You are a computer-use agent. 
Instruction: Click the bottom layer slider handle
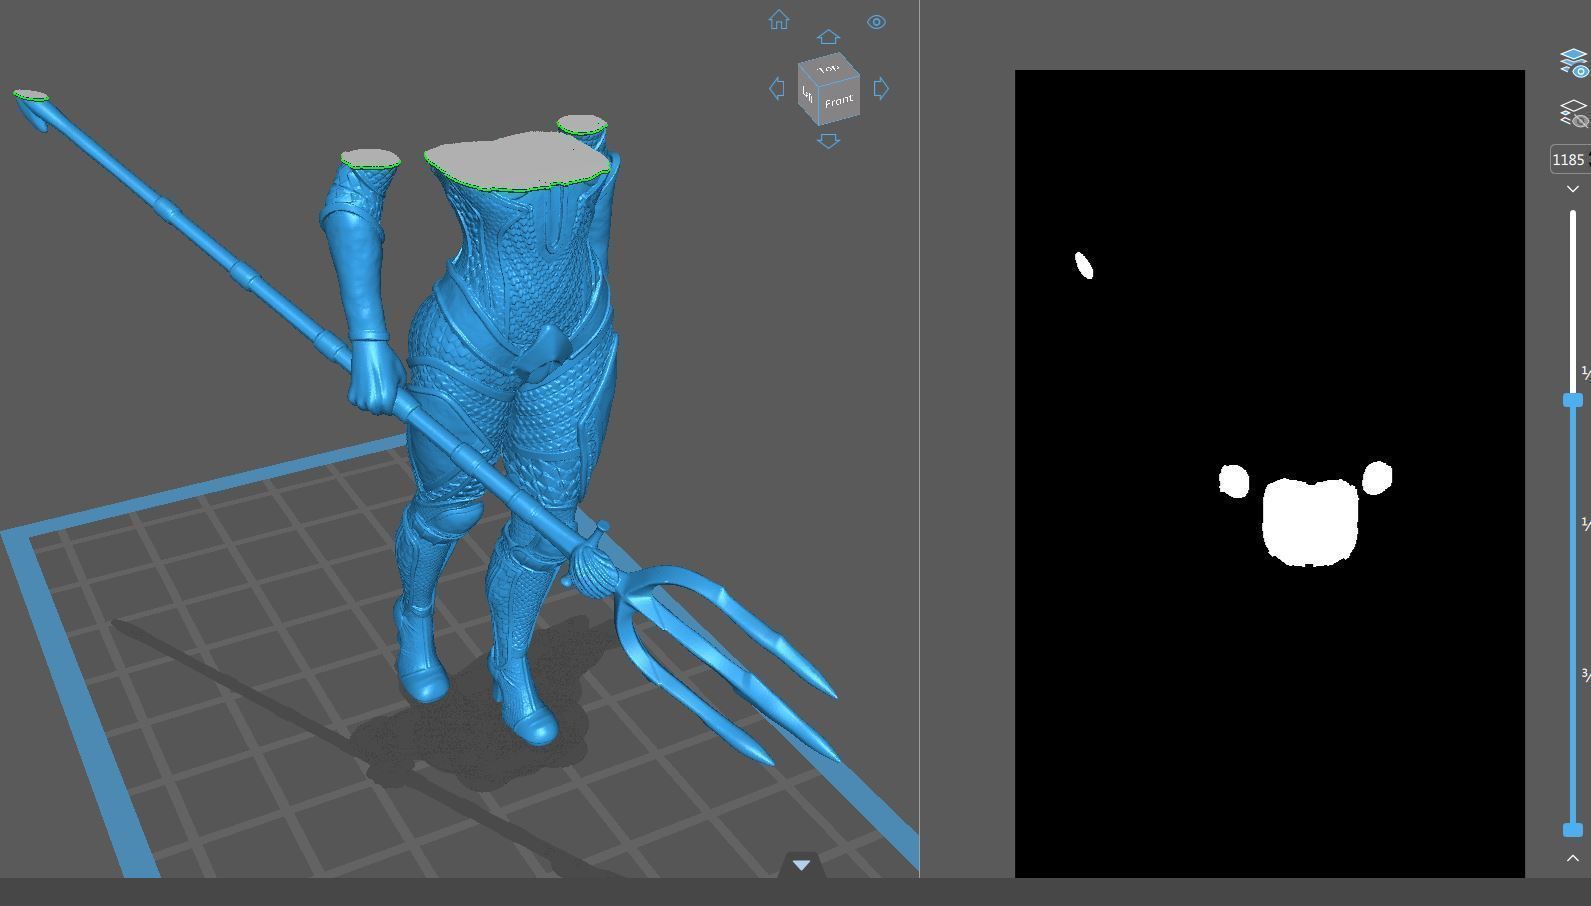coord(1573,830)
